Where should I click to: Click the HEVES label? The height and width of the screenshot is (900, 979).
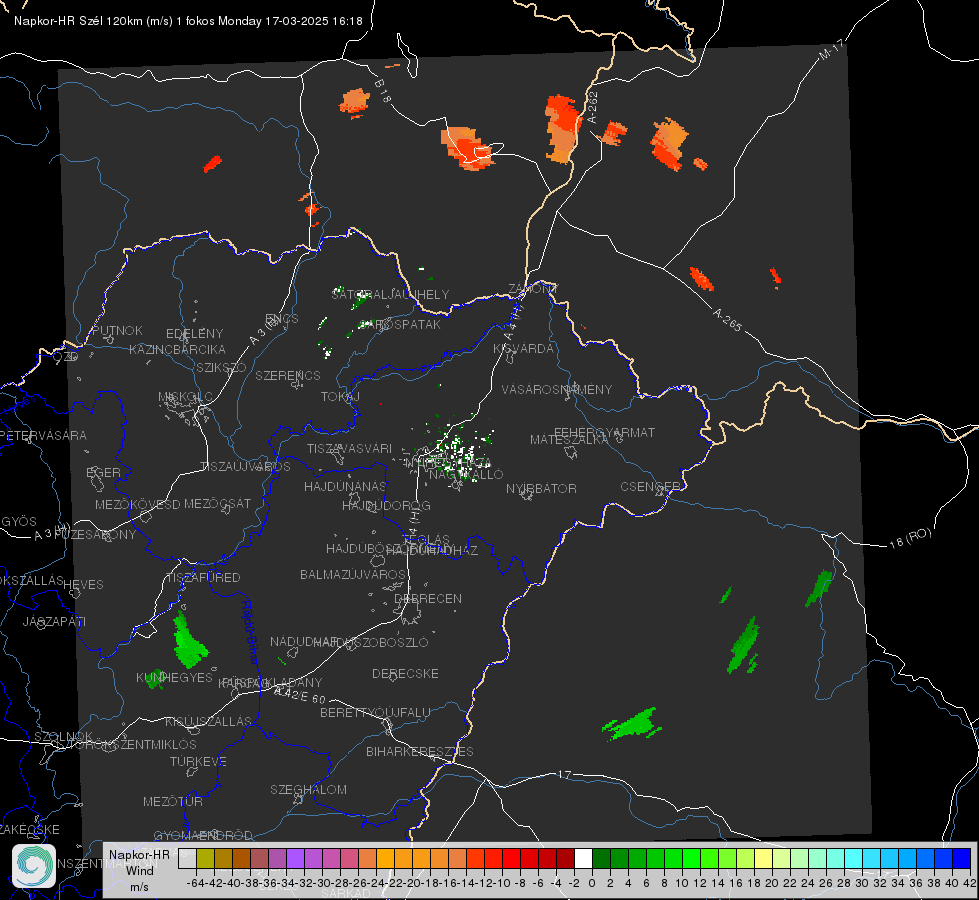[x=83, y=585]
